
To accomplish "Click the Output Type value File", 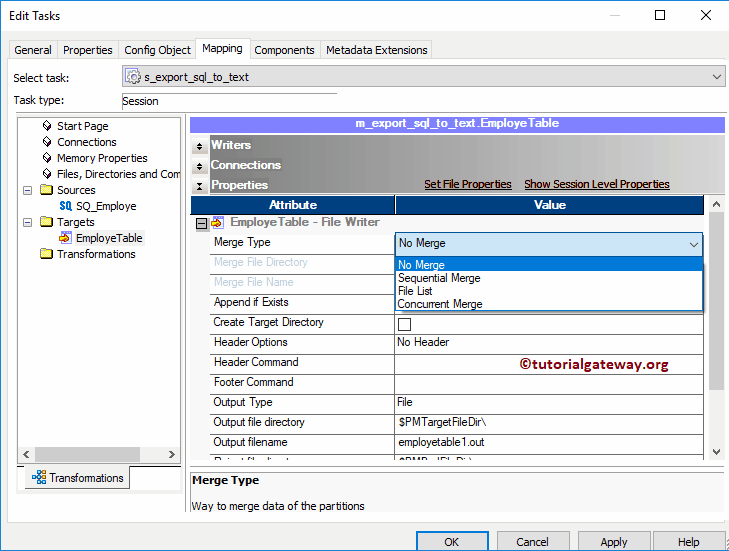I will (549, 402).
